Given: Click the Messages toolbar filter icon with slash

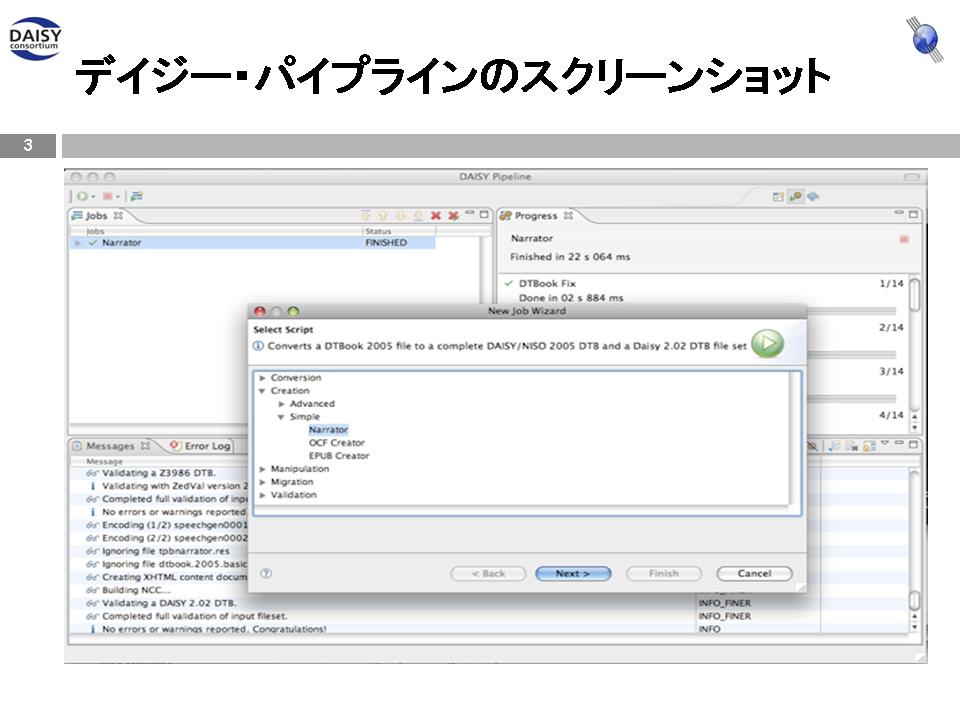Looking at the screenshot, I should tap(813, 446).
